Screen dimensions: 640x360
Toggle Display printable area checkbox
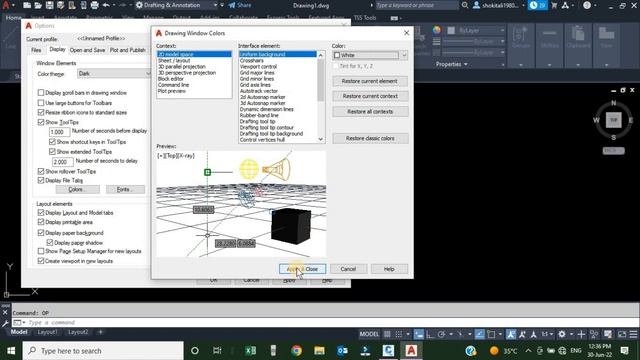(x=41, y=222)
